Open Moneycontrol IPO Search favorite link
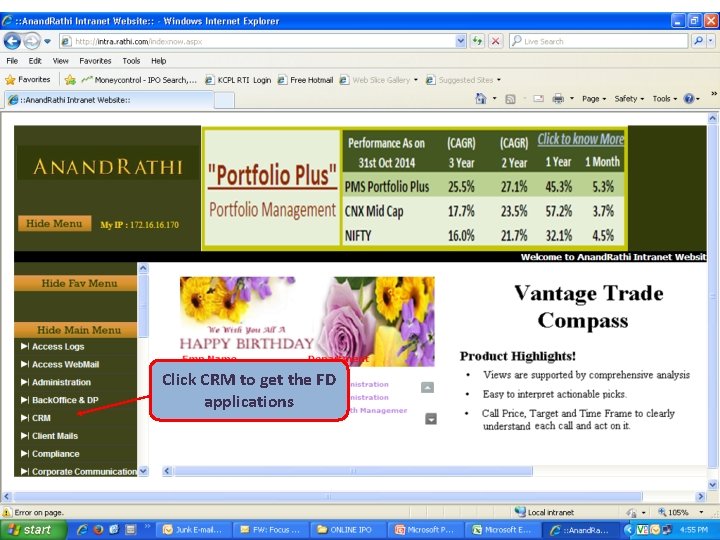 pyautogui.click(x=139, y=80)
